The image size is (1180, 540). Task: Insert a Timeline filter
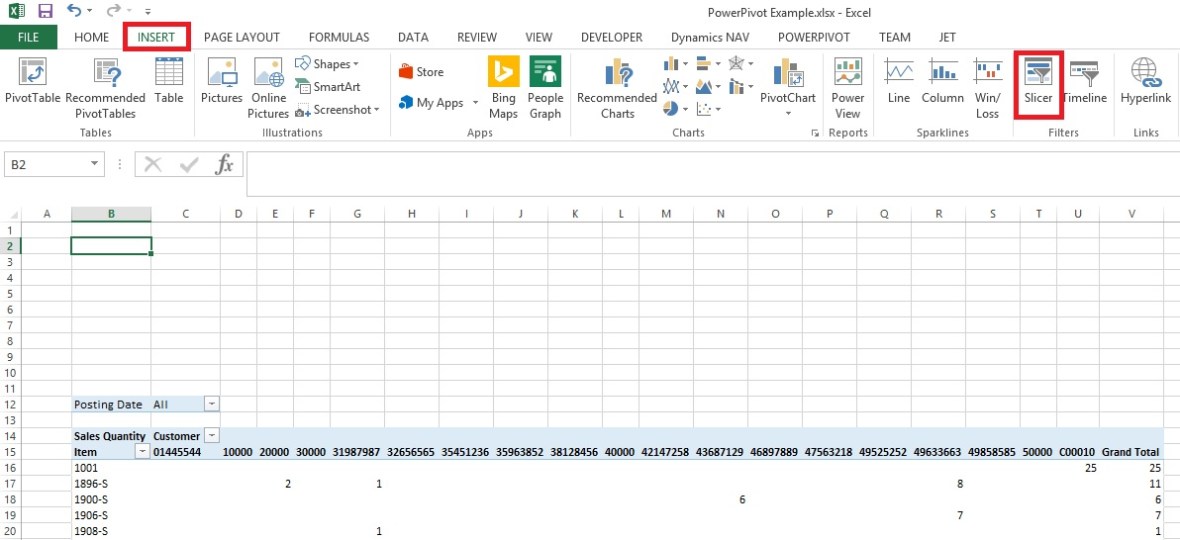pyautogui.click(x=1084, y=81)
